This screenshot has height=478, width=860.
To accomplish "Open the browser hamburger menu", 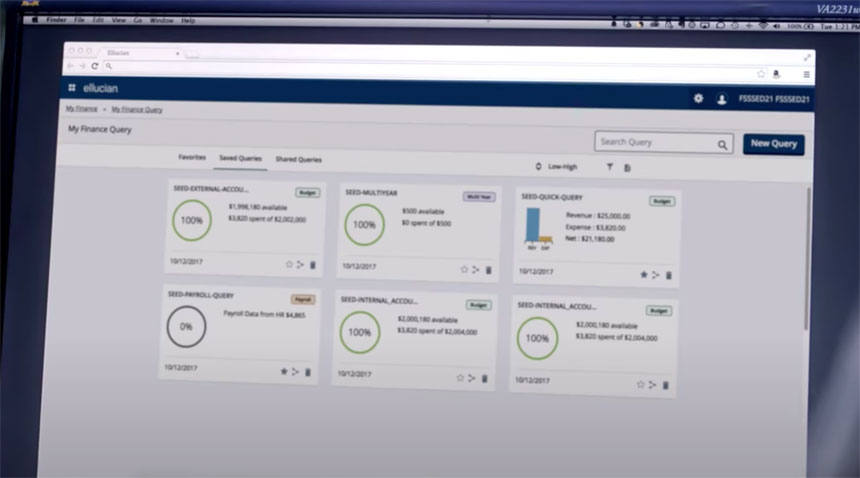I will (x=806, y=74).
